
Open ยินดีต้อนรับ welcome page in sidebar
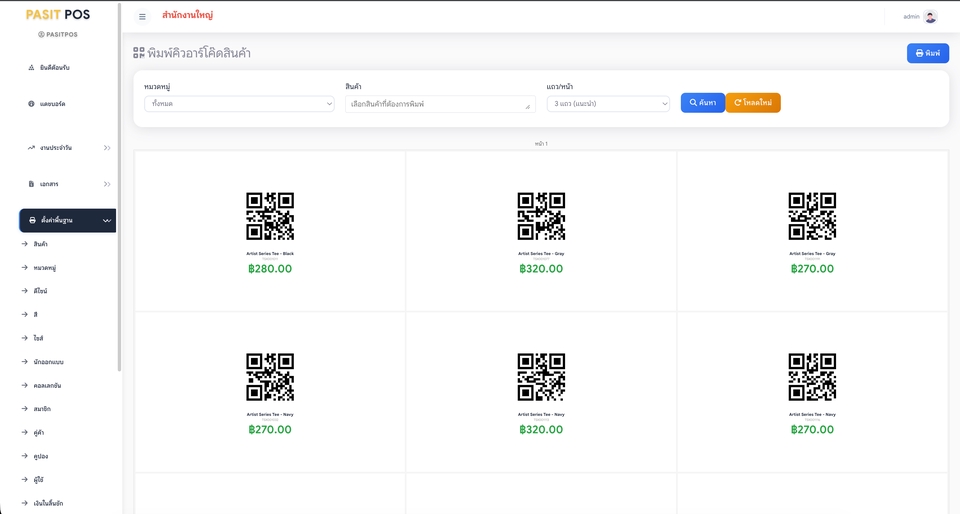pos(54,68)
